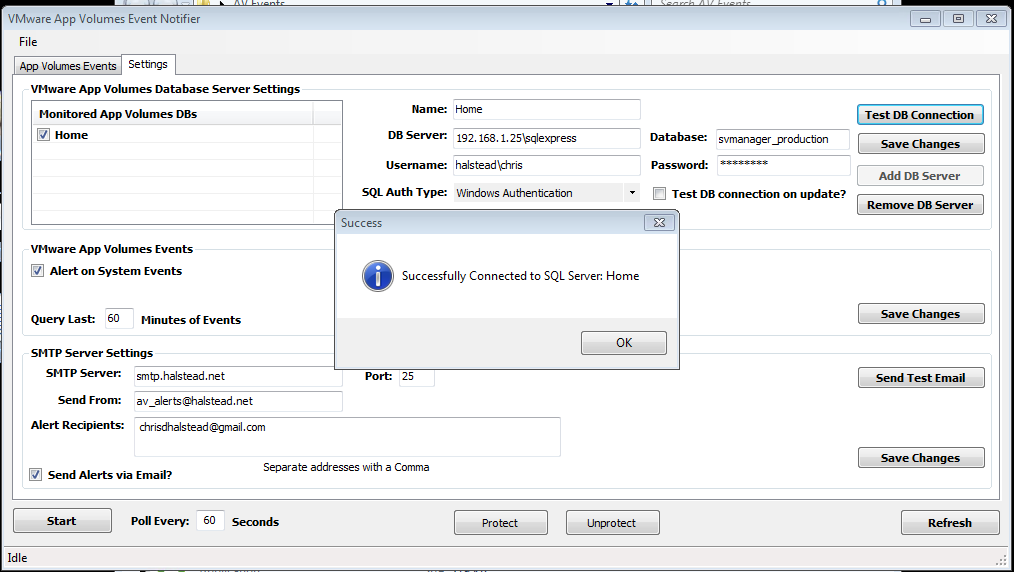Close the Success dialog with X
This screenshot has width=1014, height=572.
[655, 223]
